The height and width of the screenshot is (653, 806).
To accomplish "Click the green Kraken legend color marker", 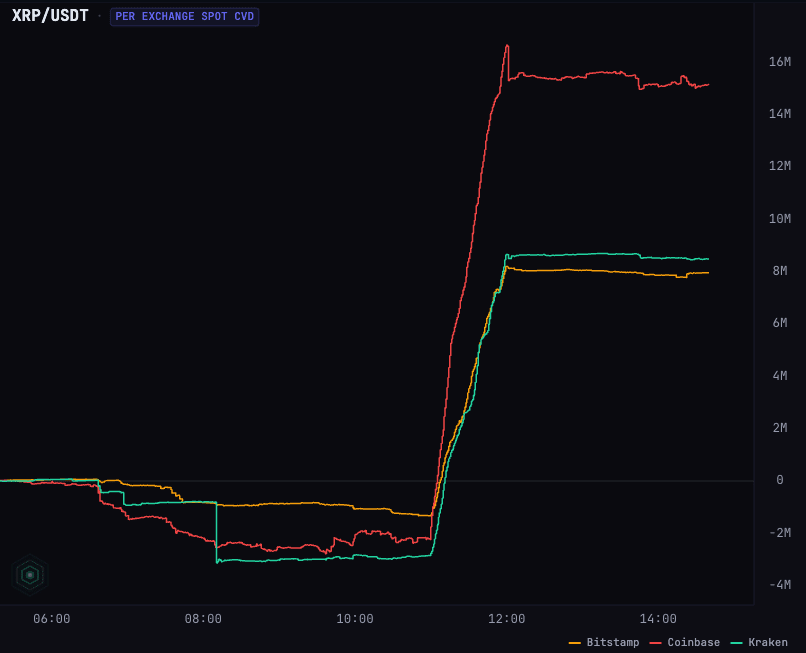I will point(736,642).
